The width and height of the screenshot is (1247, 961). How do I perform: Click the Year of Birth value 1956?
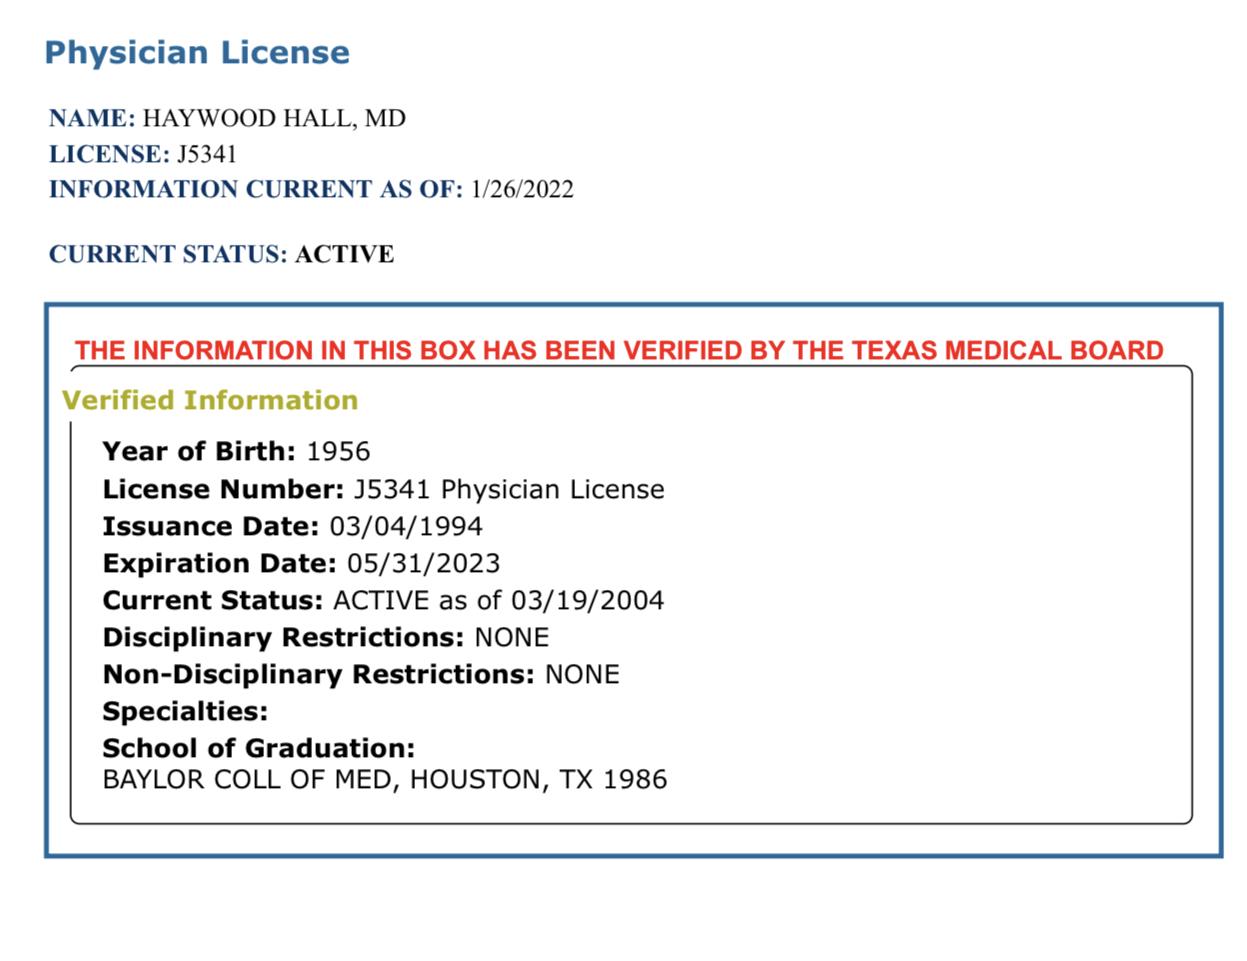pos(338,451)
